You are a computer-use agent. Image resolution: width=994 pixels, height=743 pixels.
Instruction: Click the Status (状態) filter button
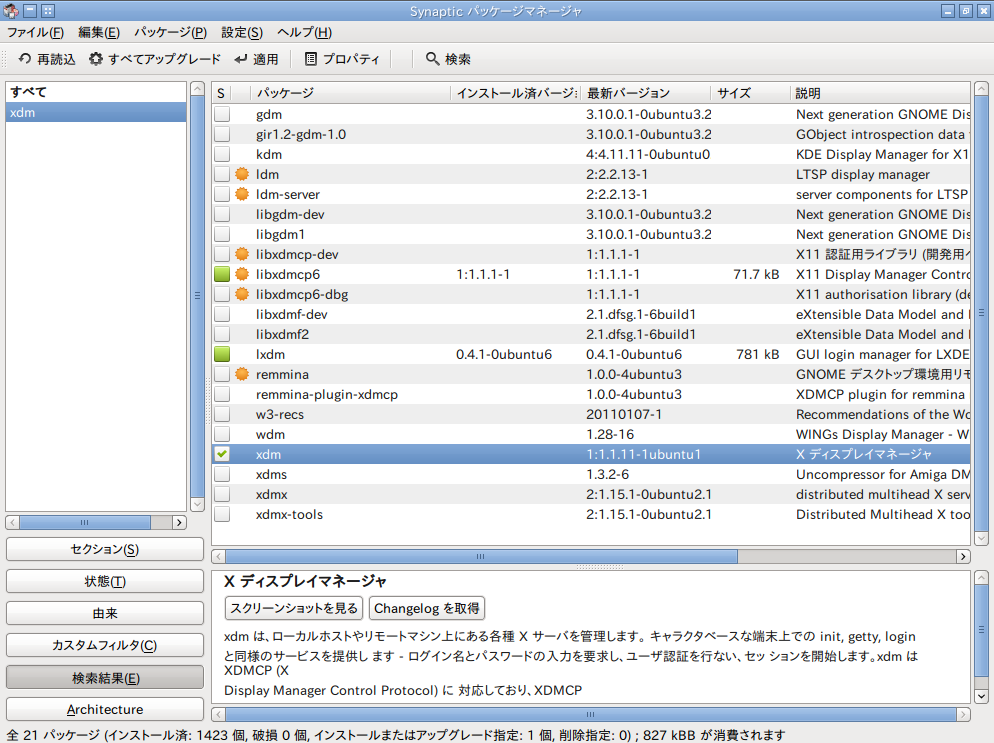[x=105, y=581]
